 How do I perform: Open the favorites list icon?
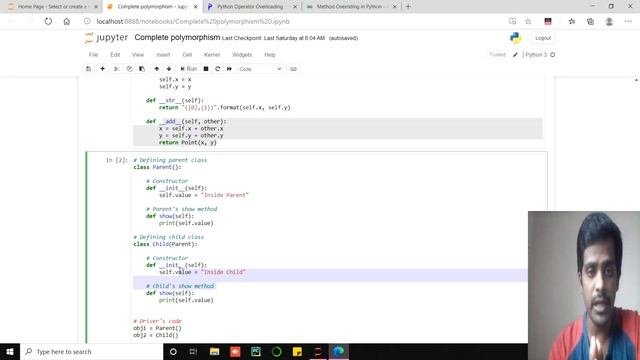571,21
